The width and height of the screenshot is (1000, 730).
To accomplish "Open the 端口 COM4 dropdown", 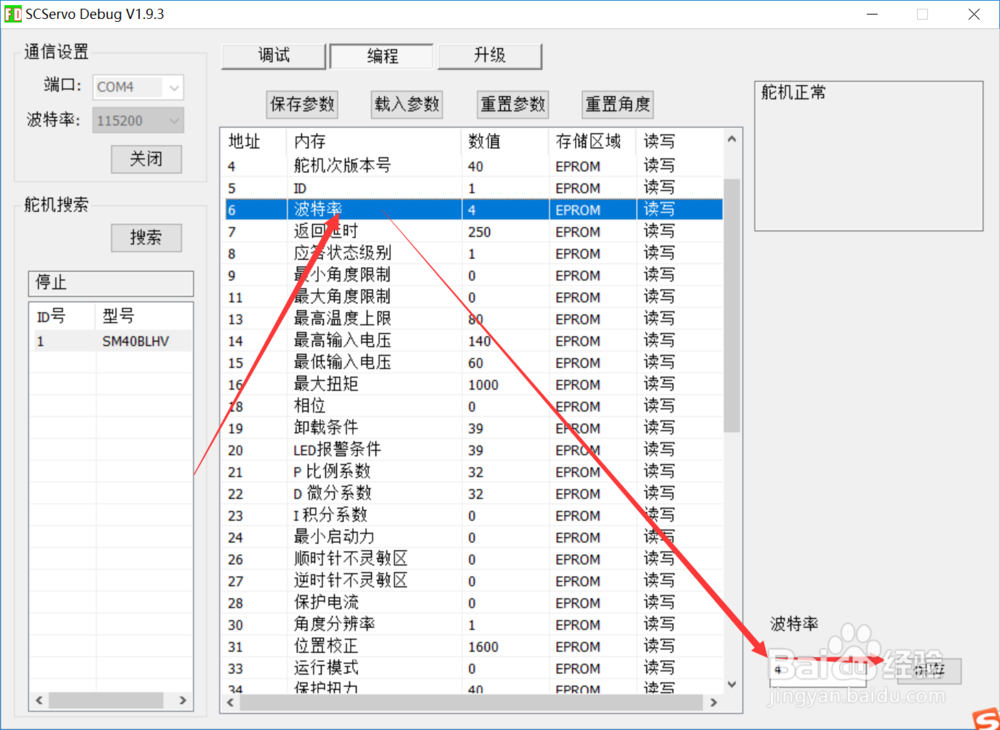I will [138, 87].
